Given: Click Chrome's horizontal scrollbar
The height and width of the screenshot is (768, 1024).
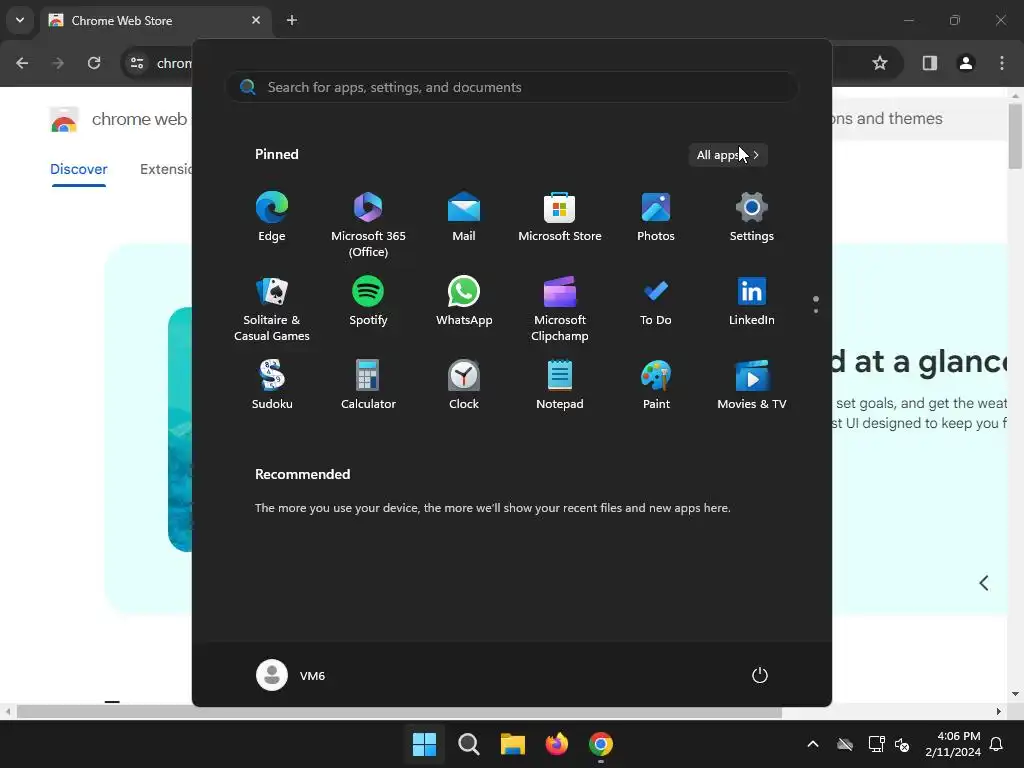Looking at the screenshot, I should click(399, 712).
